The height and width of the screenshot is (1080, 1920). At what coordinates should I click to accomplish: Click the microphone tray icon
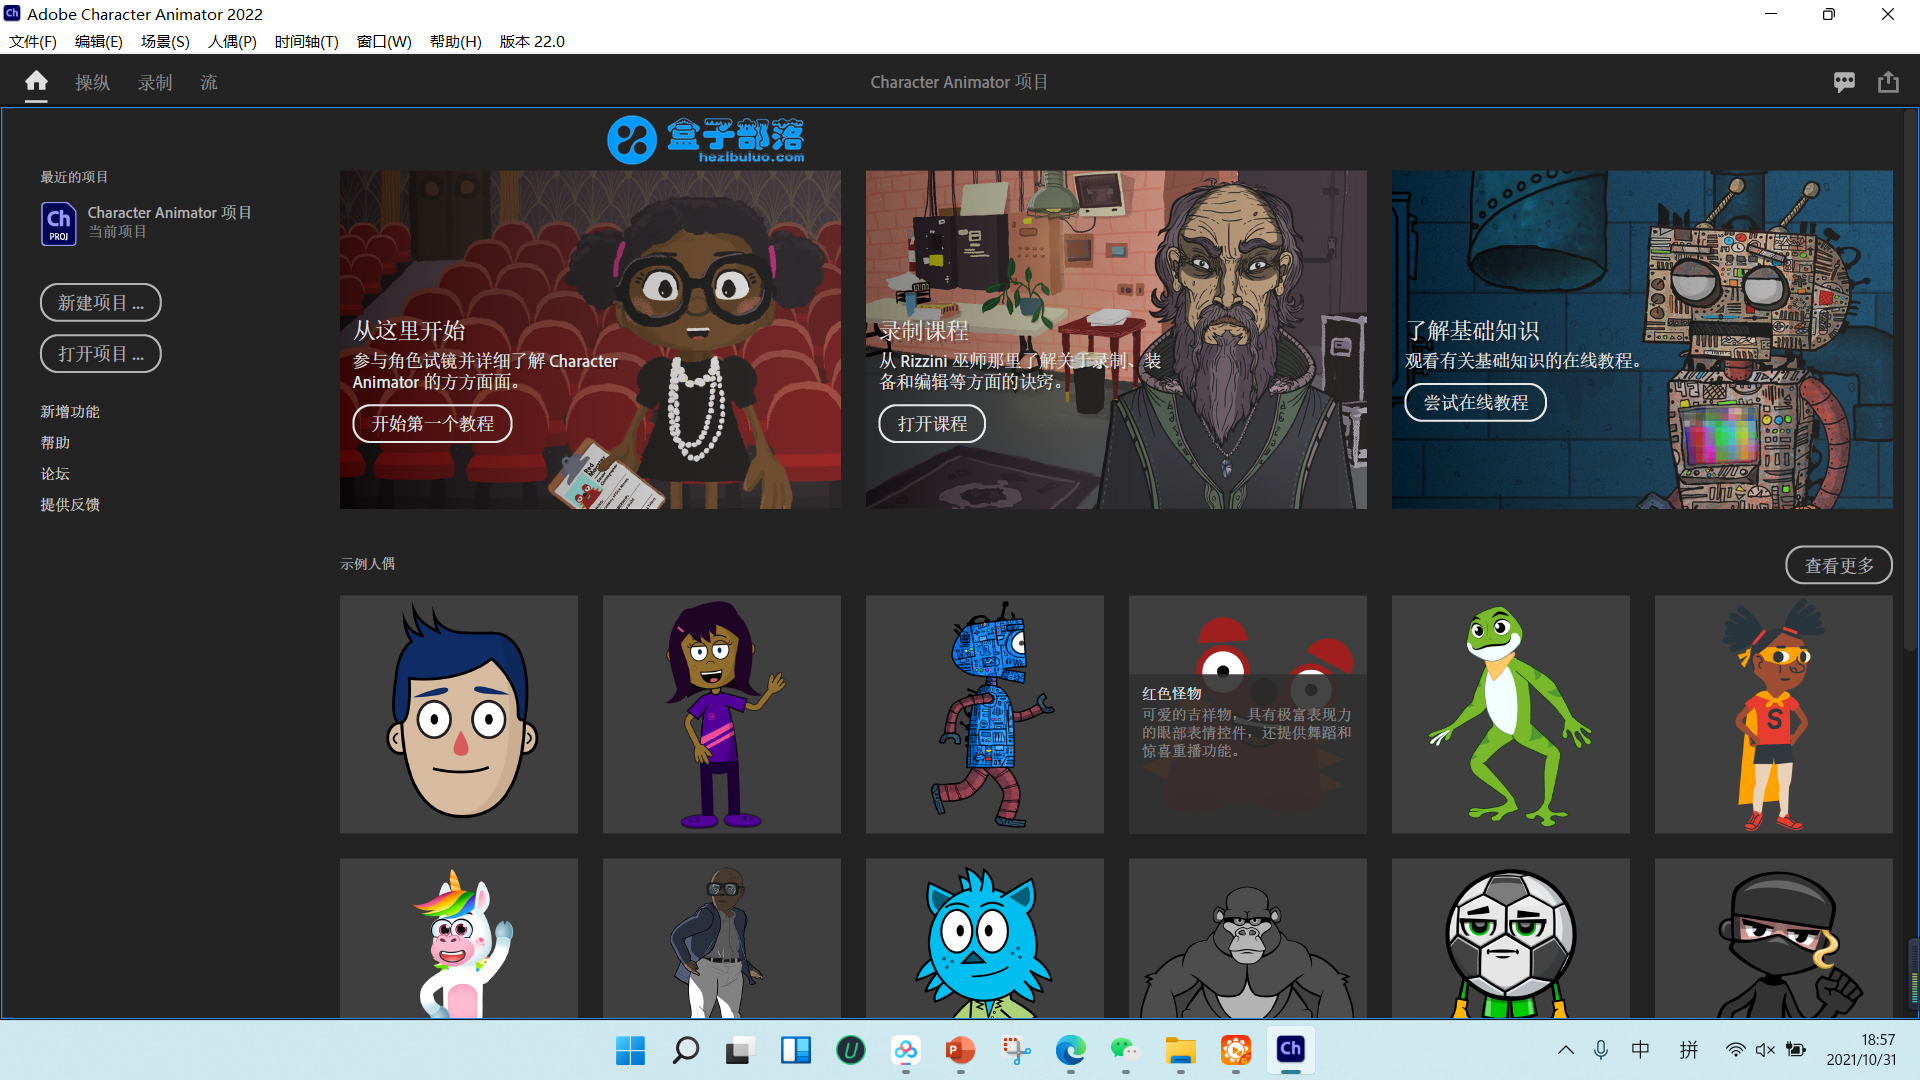[x=1601, y=1050]
